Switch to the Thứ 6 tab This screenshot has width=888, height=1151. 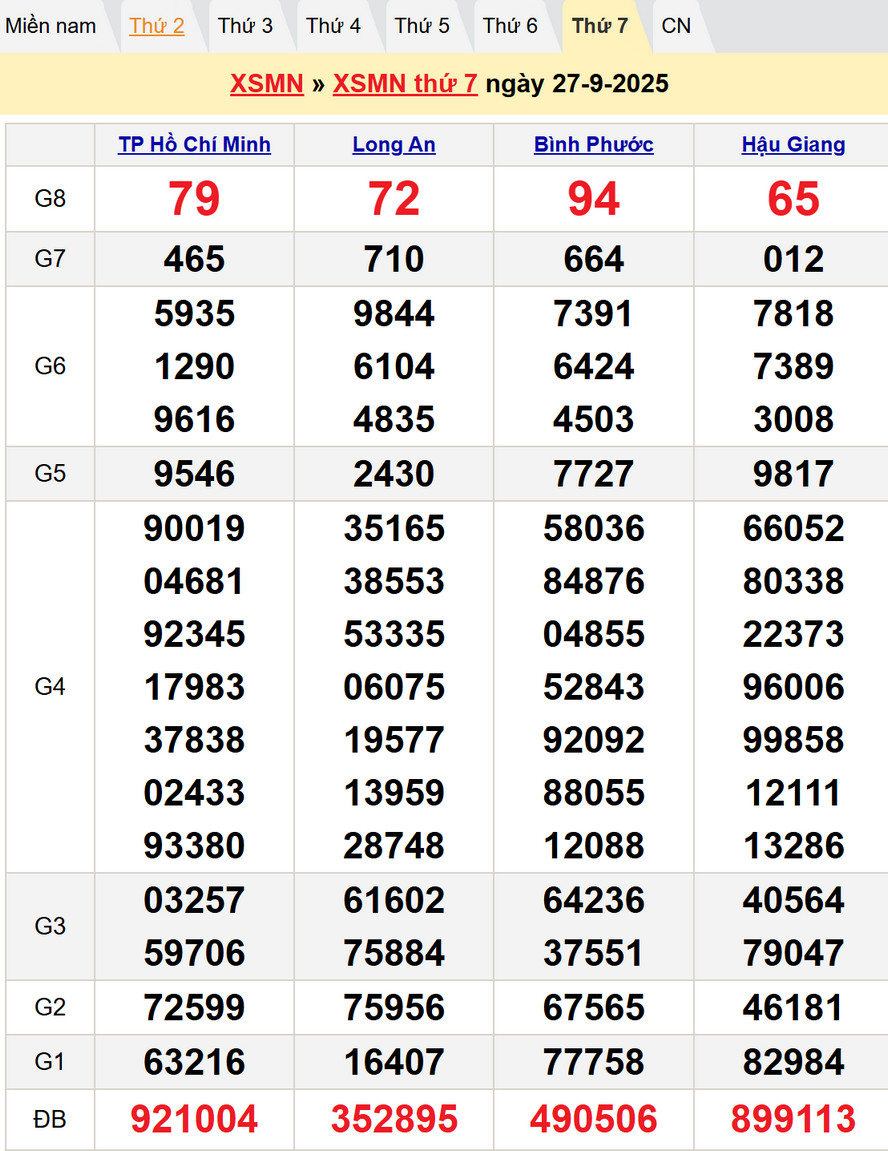pyautogui.click(x=510, y=26)
